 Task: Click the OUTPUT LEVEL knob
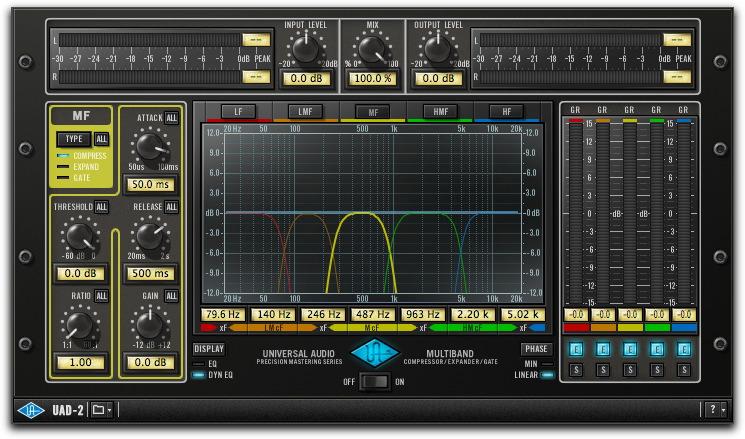[438, 49]
